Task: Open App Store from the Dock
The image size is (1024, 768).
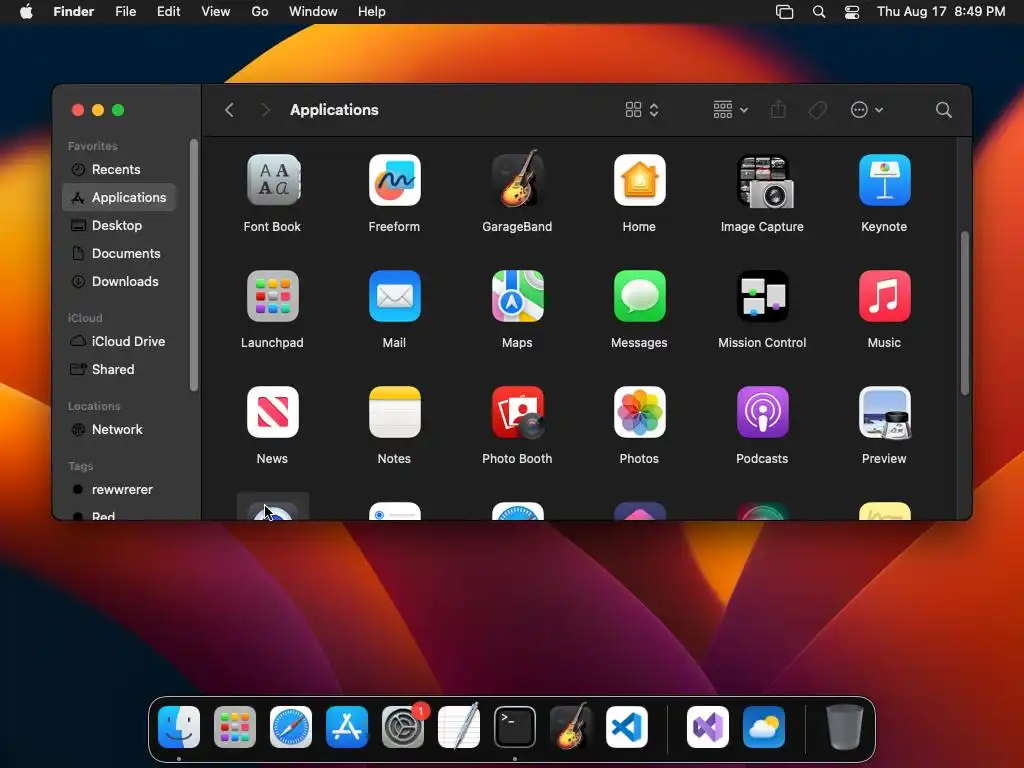Action: click(347, 727)
